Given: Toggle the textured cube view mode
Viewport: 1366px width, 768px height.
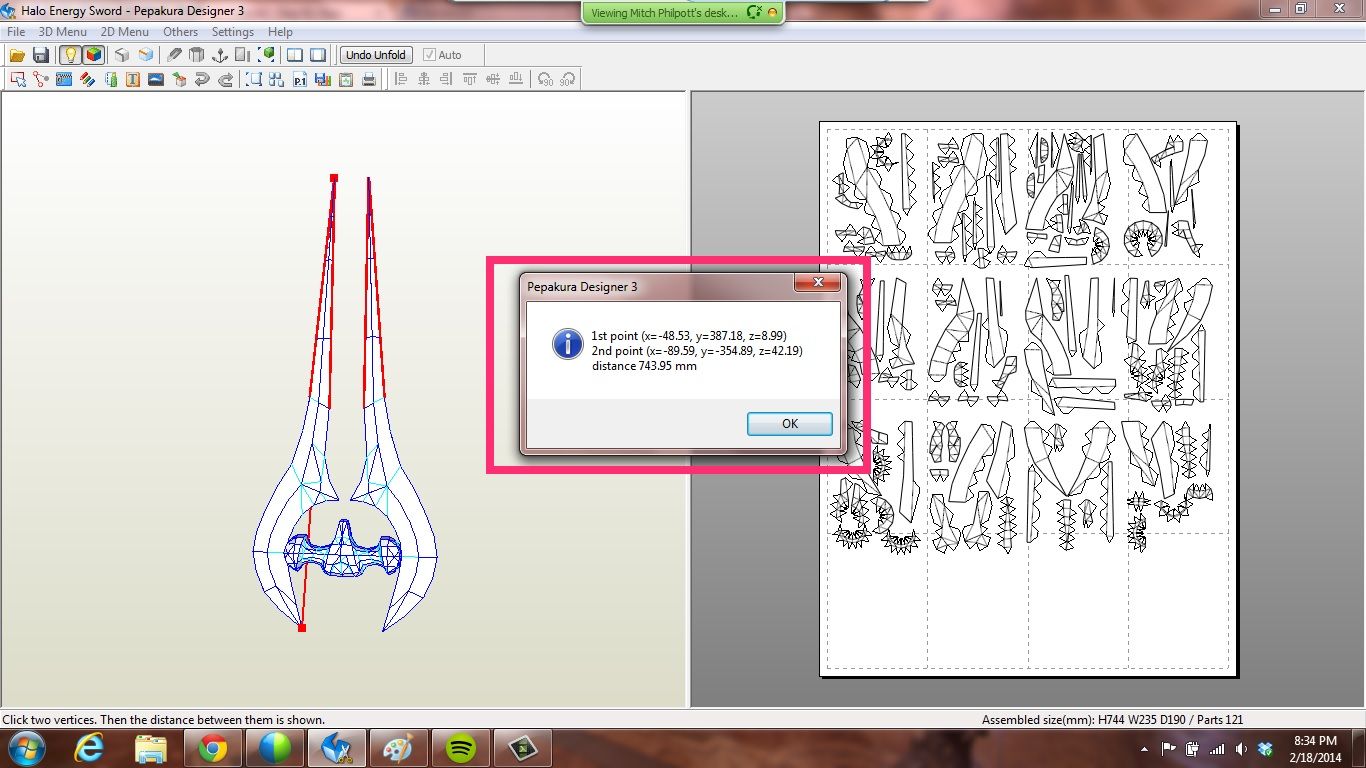Looking at the screenshot, I should 92,55.
